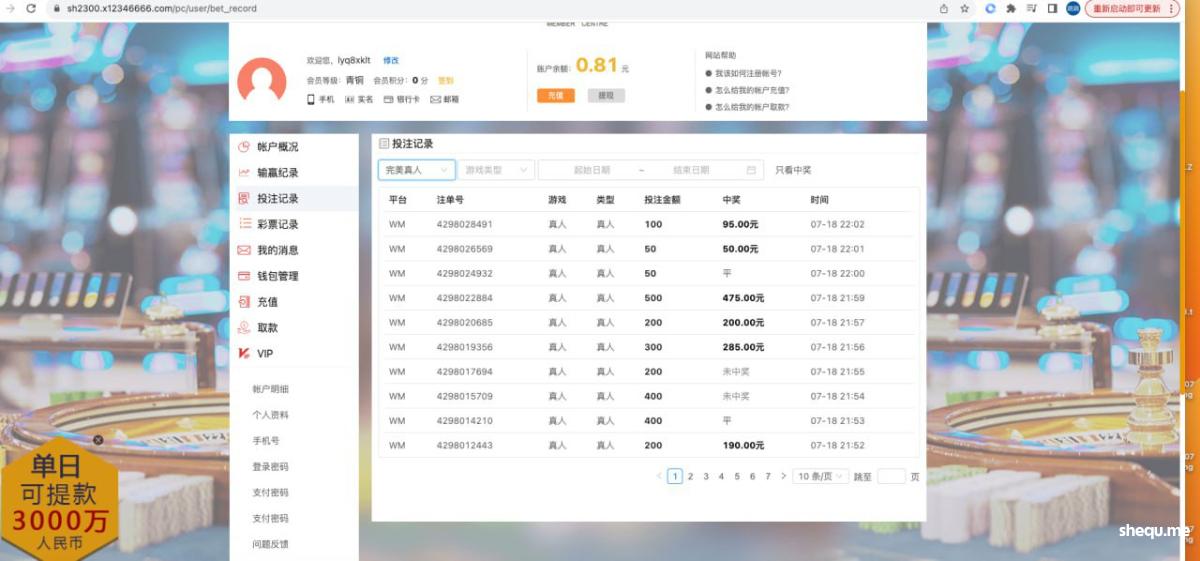Click the orange 充值 button

click(x=555, y=96)
